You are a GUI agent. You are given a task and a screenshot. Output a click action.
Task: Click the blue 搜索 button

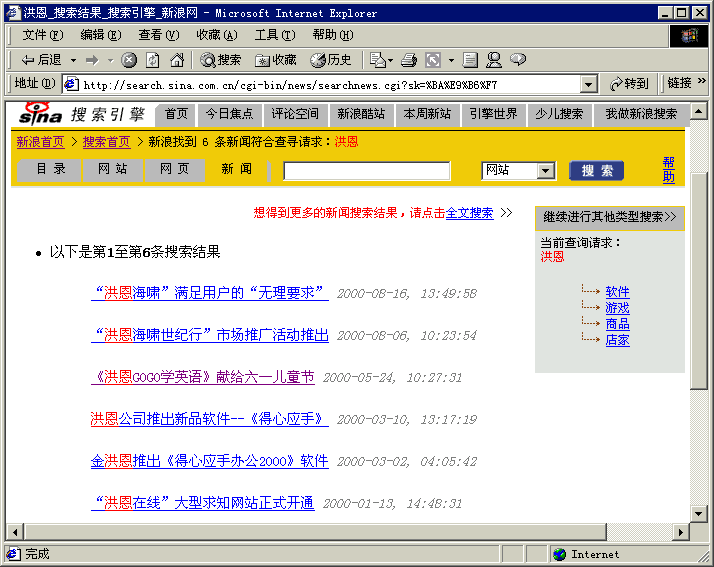coord(597,171)
